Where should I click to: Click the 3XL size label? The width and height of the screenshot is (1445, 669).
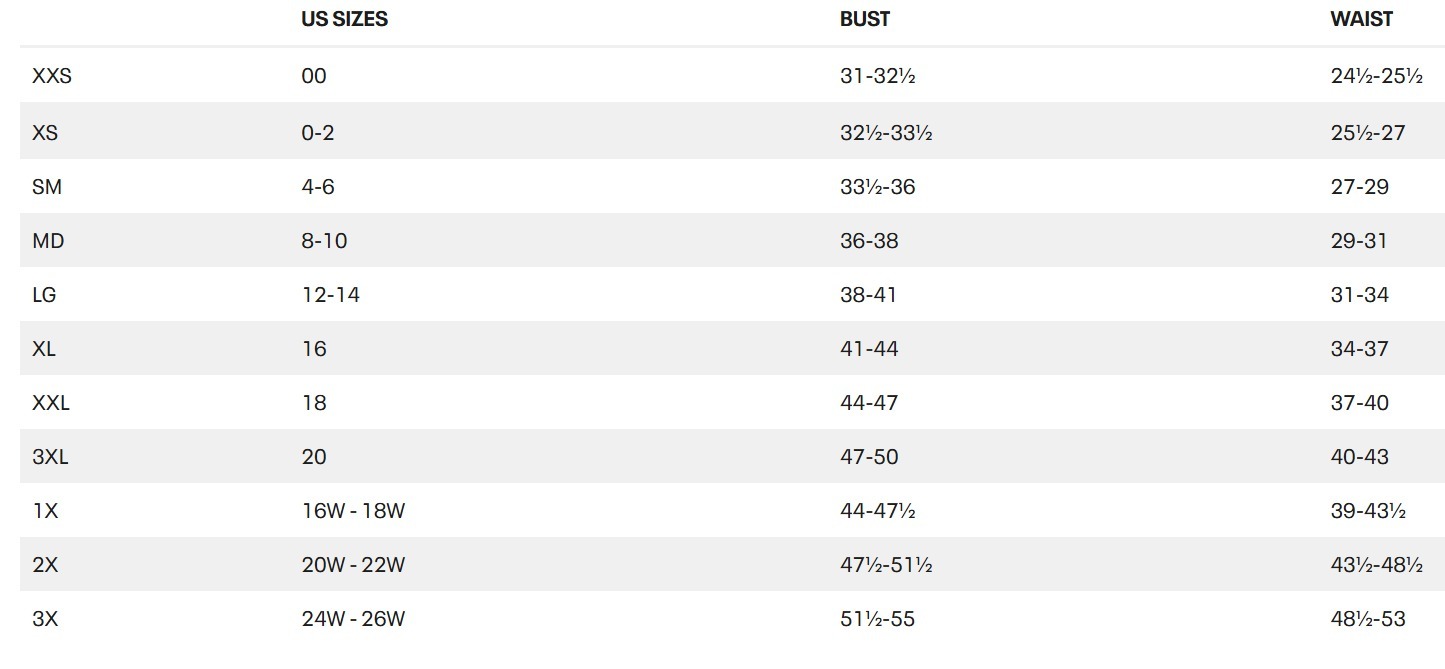(50, 457)
